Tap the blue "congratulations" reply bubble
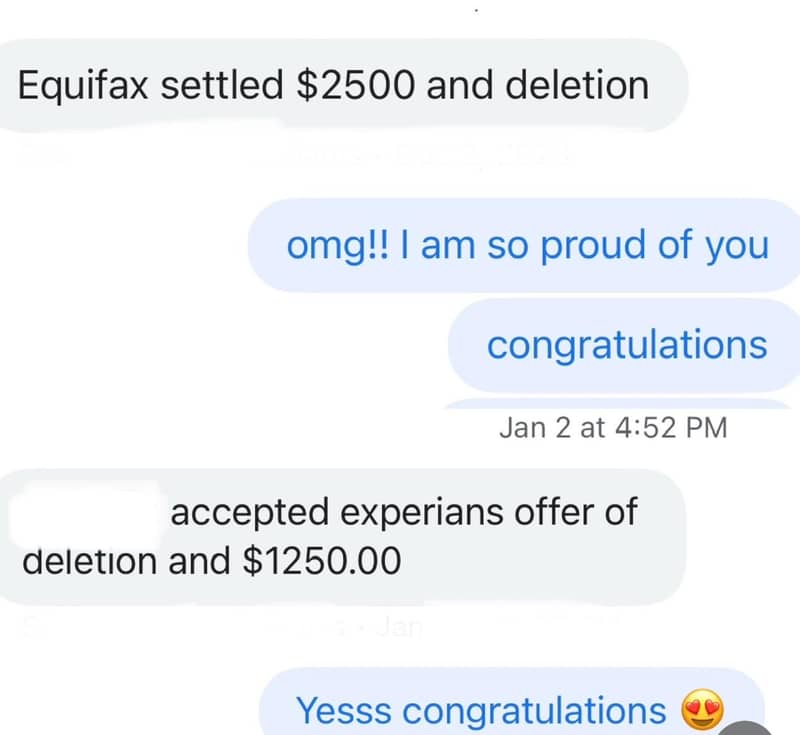 pos(626,345)
